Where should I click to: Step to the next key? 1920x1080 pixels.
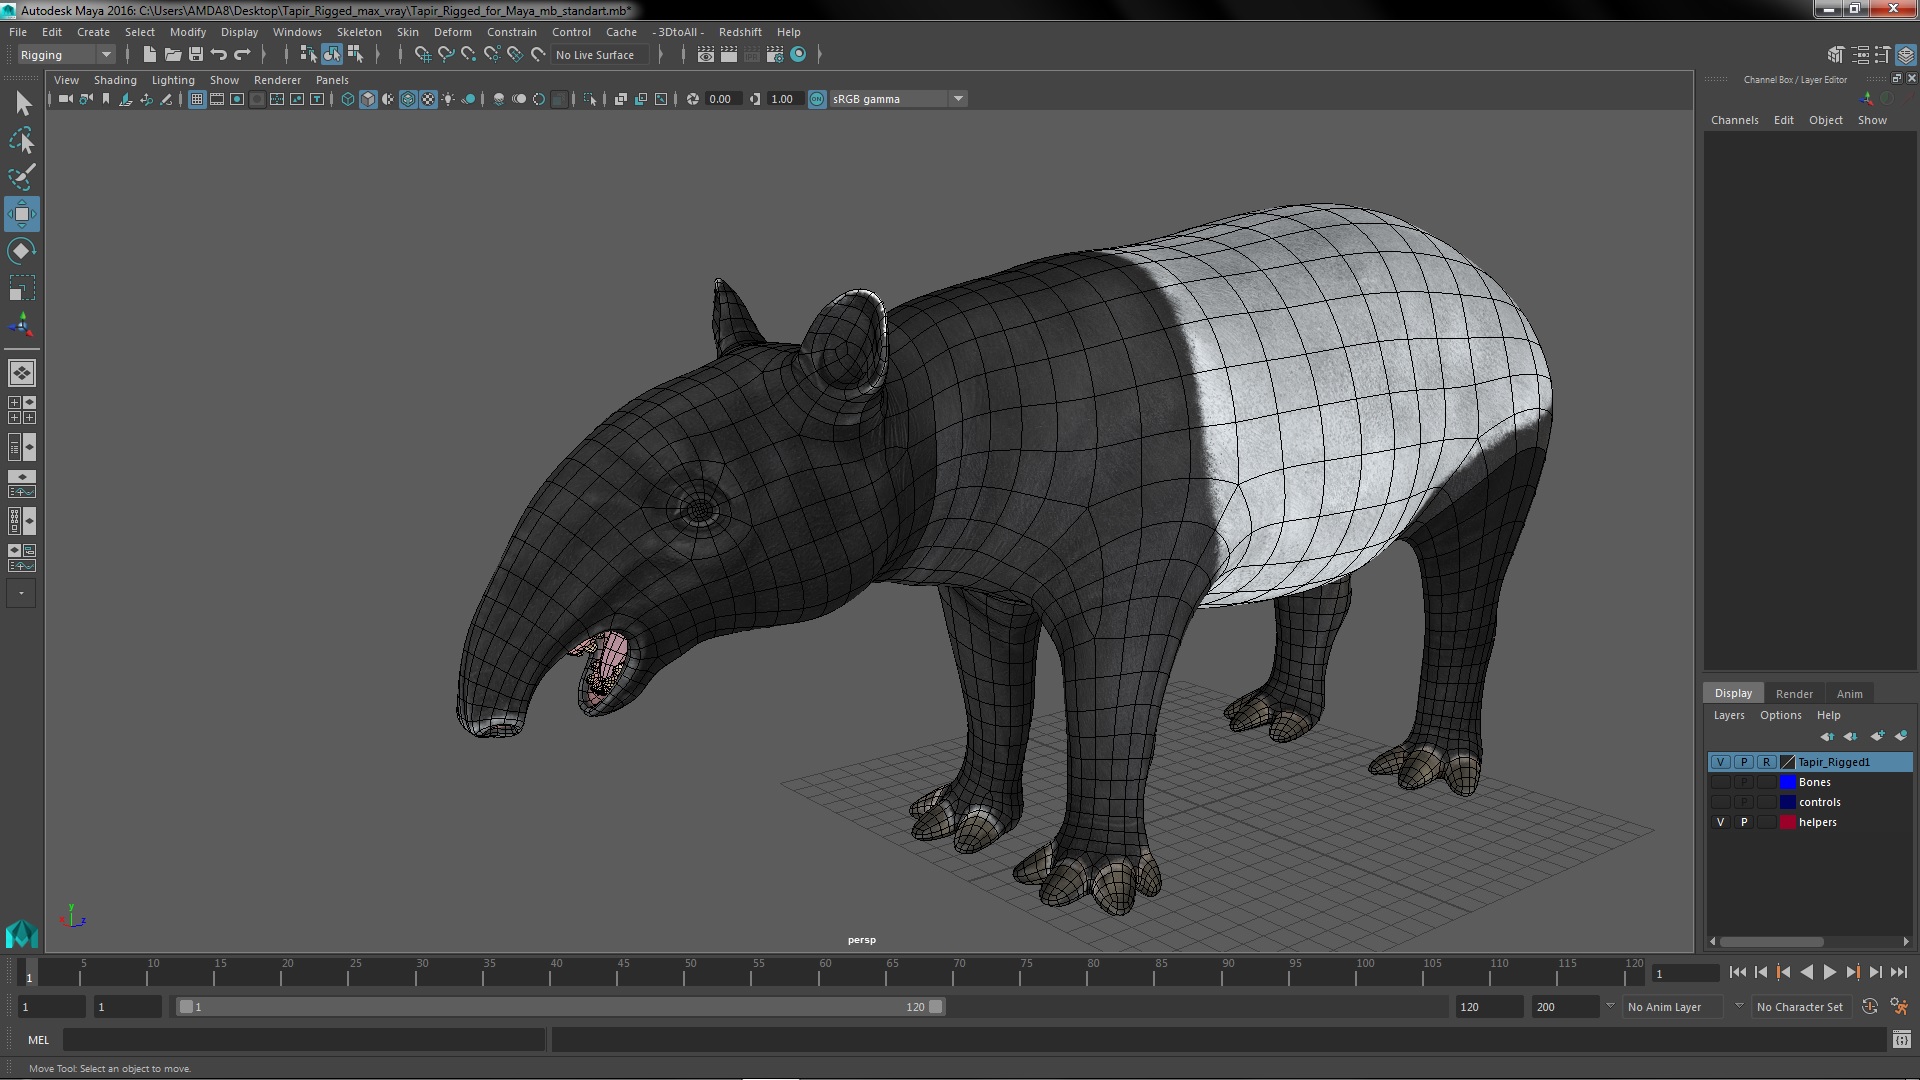click(x=1852, y=972)
